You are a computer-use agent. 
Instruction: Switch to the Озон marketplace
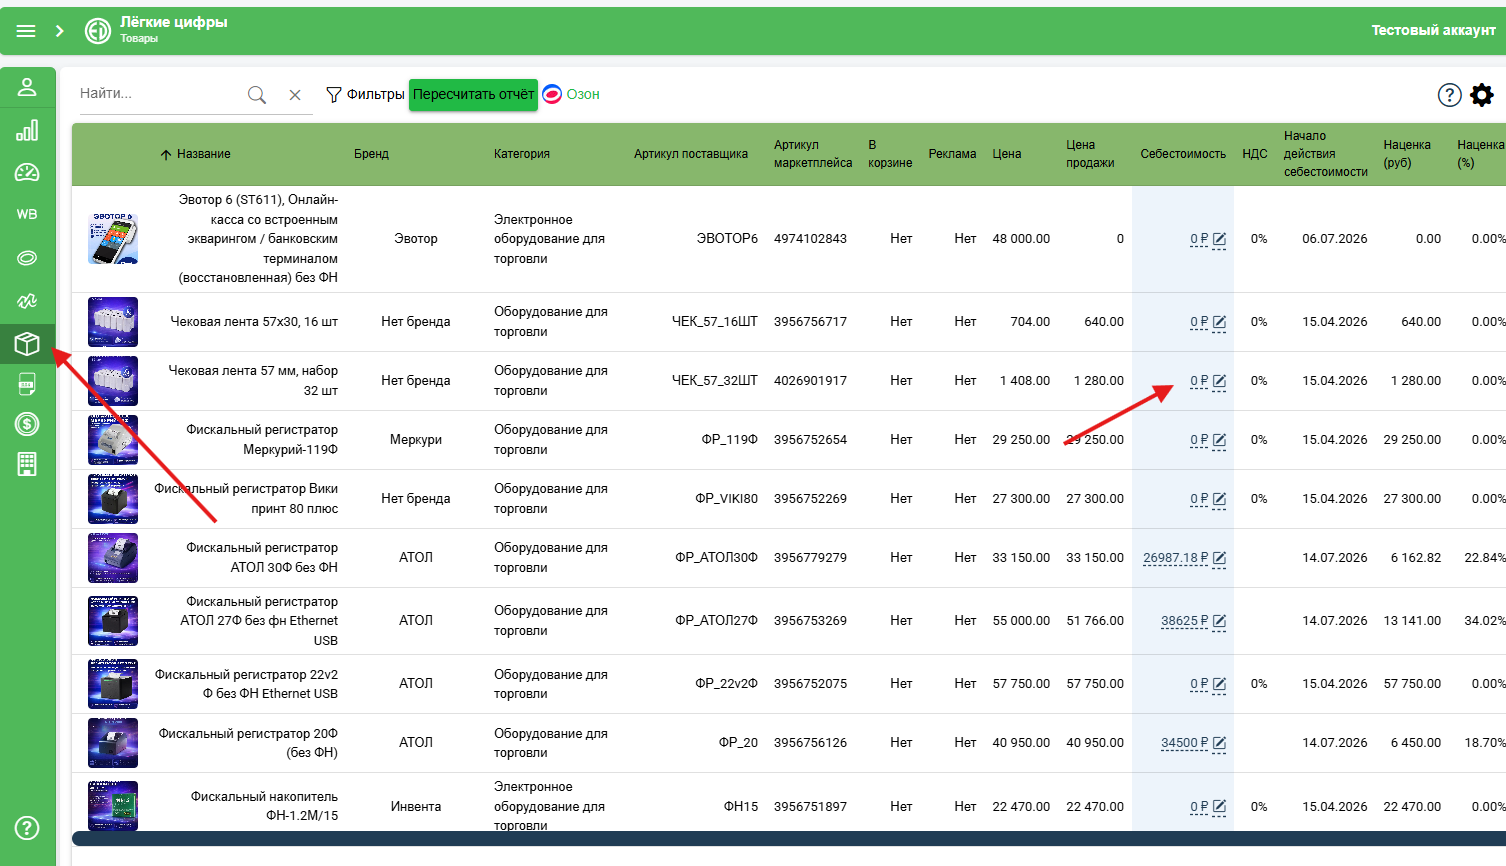pyautogui.click(x=571, y=94)
